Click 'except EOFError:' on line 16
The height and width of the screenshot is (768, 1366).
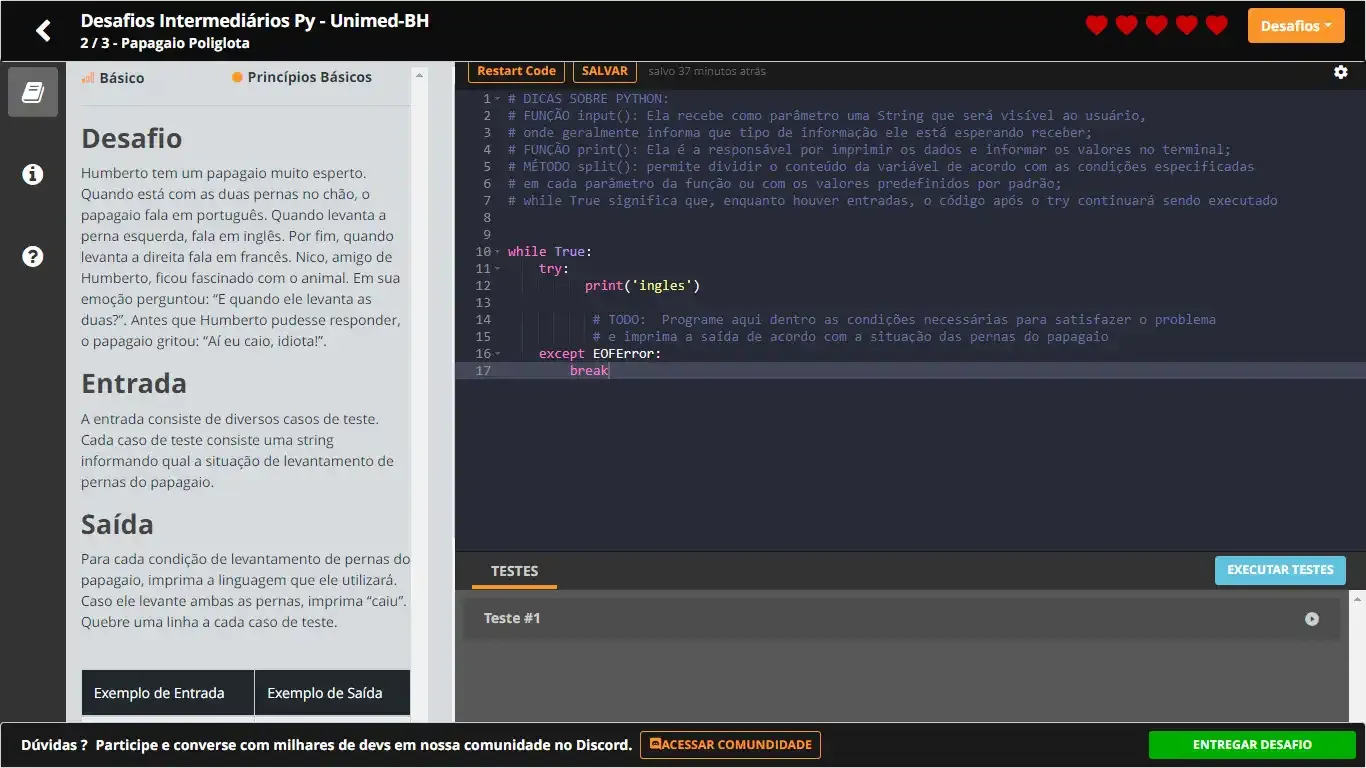600,354
